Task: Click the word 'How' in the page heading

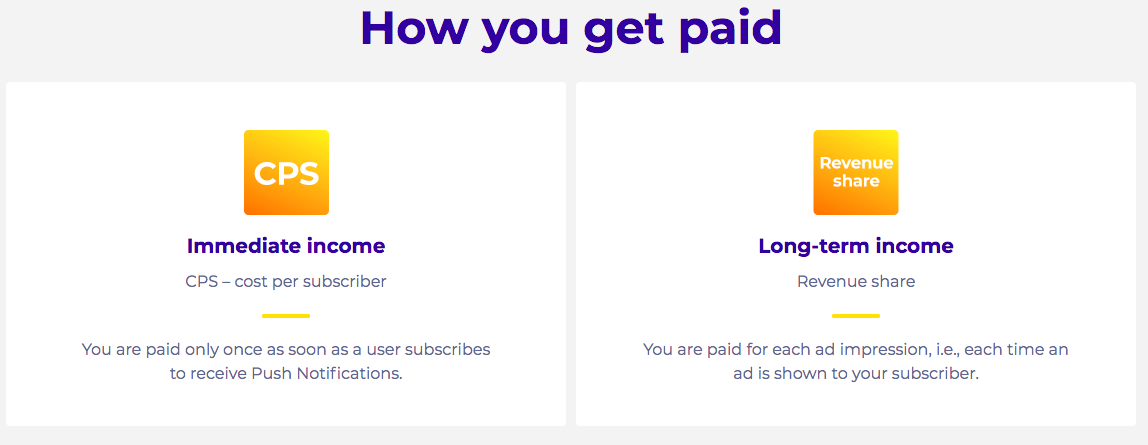Action: pos(412,28)
